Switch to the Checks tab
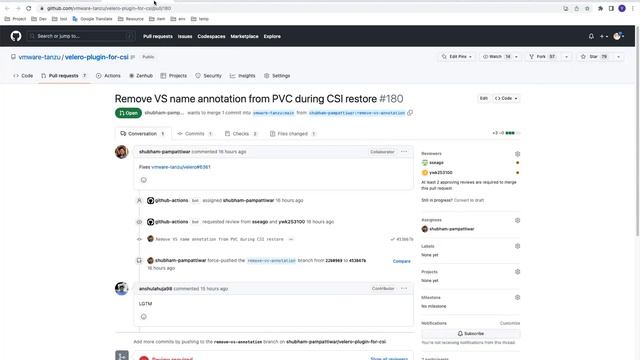The height and width of the screenshot is (360, 640). (241, 134)
